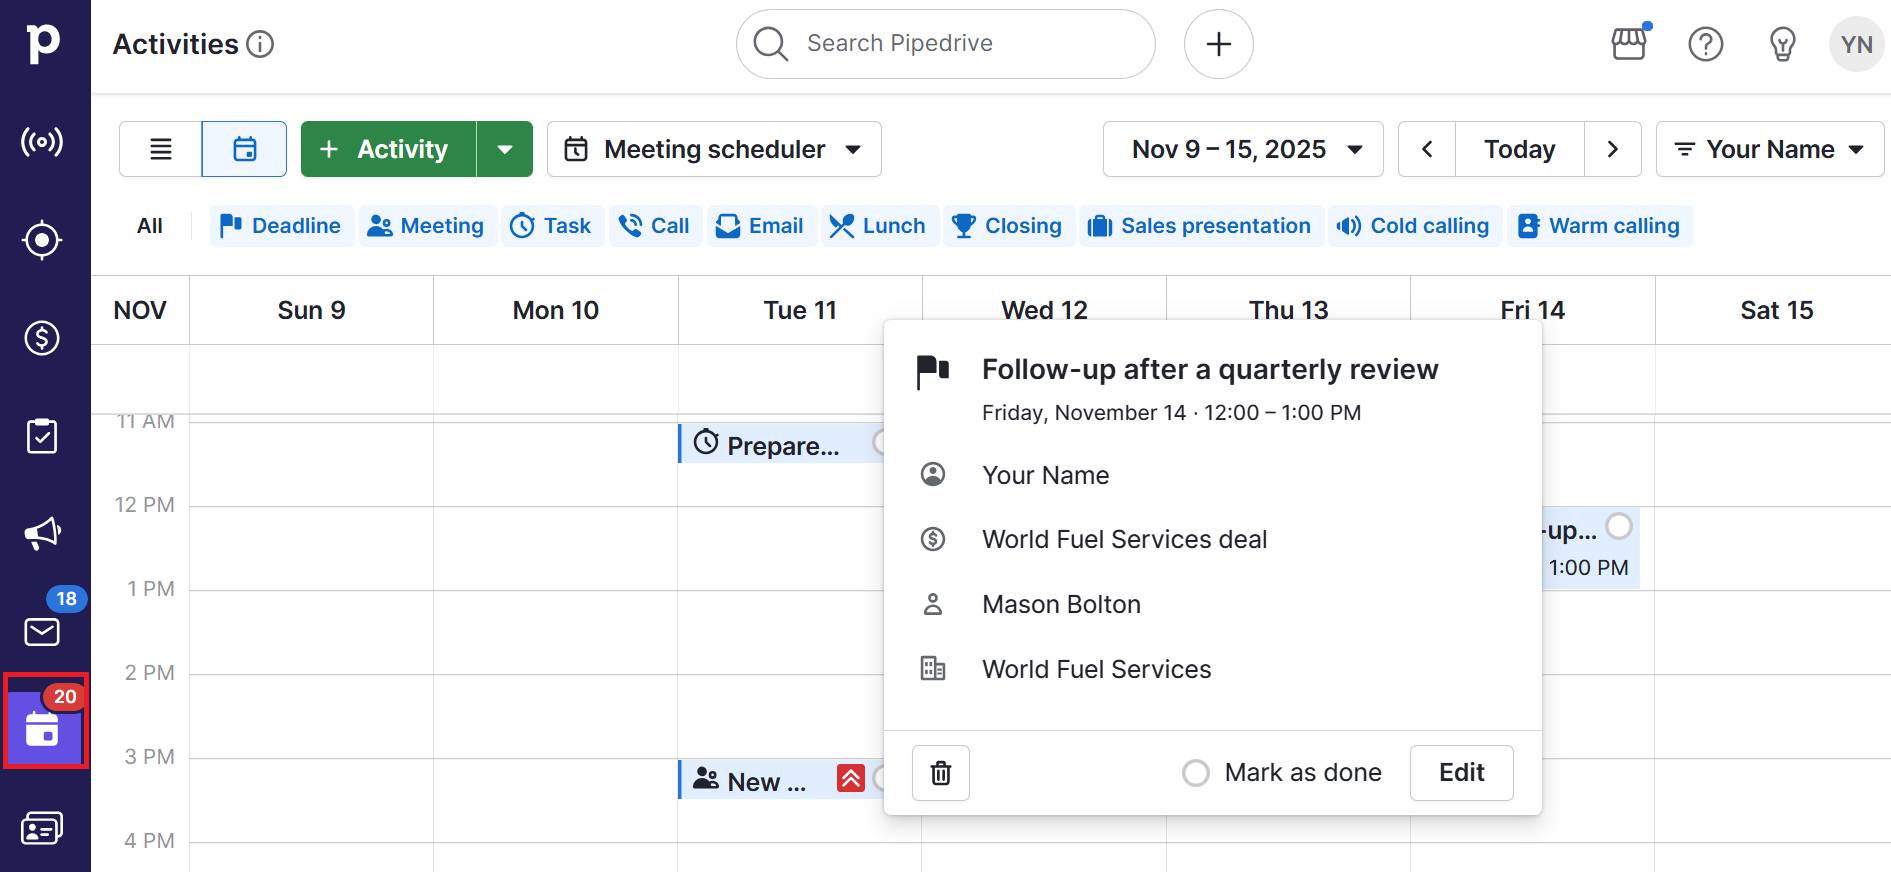Open World Fuel Services organization link
1891x872 pixels.
(1097, 670)
